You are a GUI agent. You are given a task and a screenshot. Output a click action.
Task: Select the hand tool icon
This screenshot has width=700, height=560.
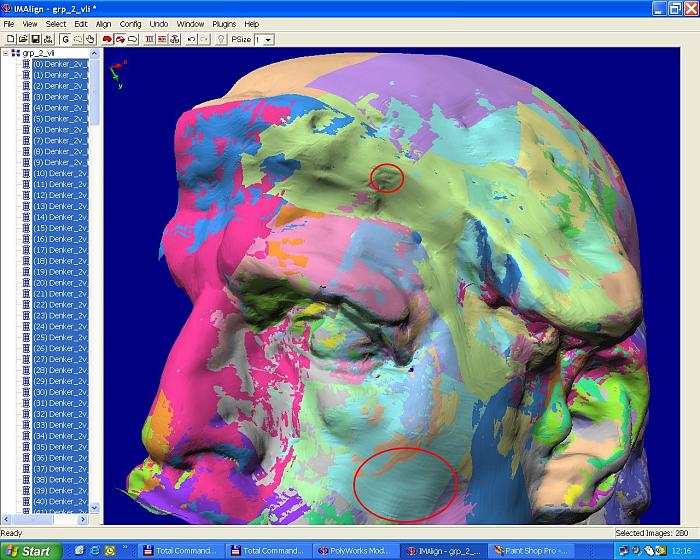[90, 39]
